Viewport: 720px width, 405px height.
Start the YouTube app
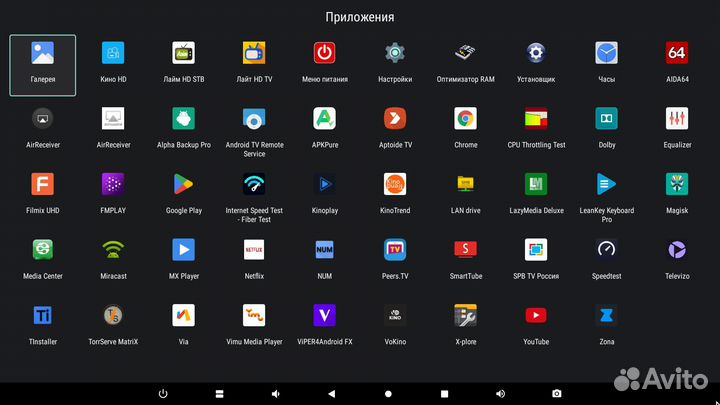[536, 316]
